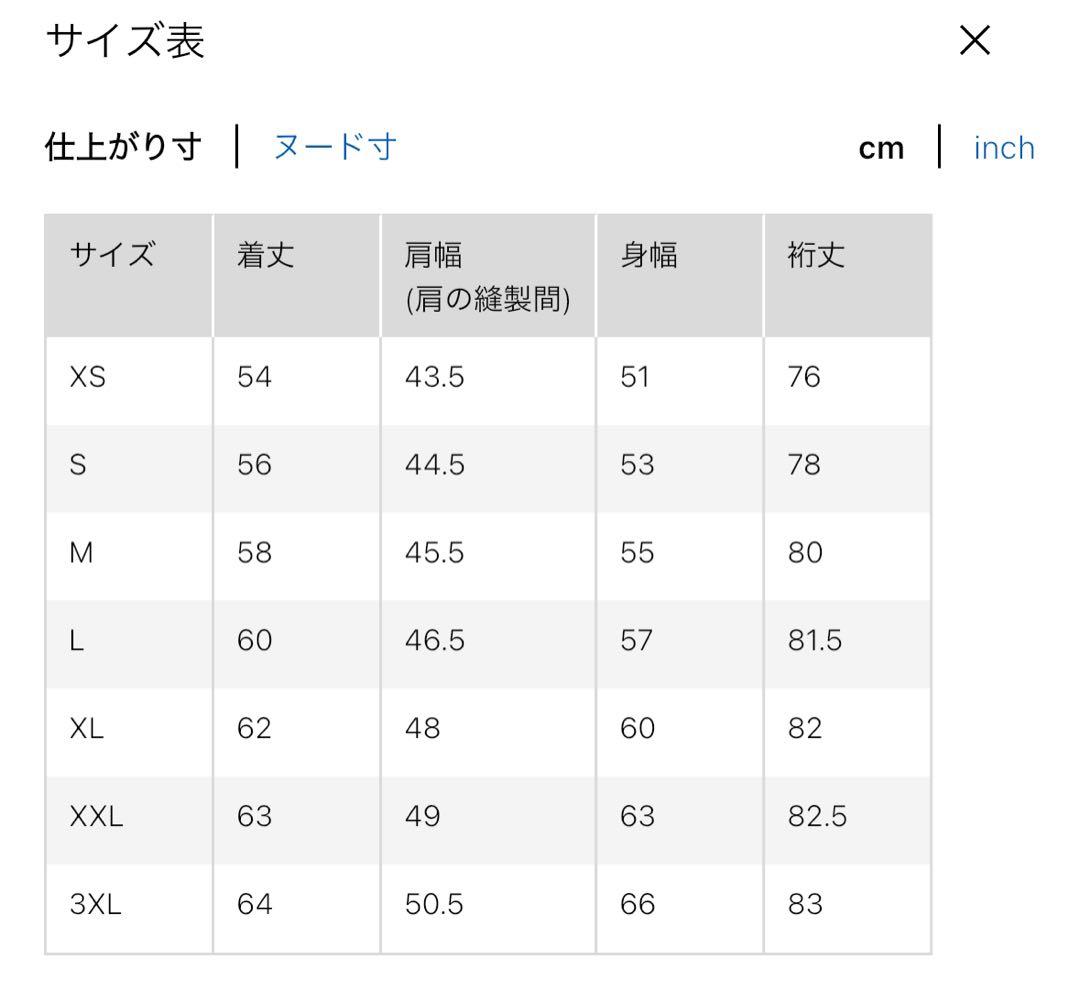This screenshot has height=982, width=1080.
Task: Select the L size row
Action: [80, 640]
